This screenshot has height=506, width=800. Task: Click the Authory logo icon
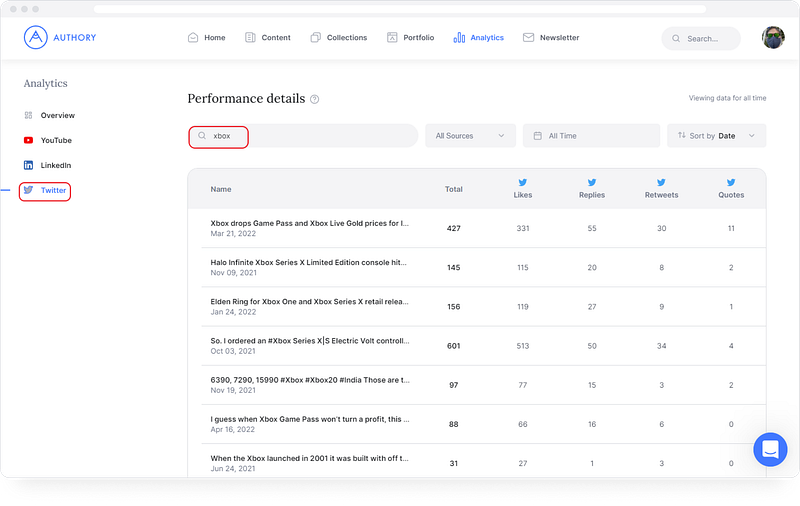pos(35,37)
